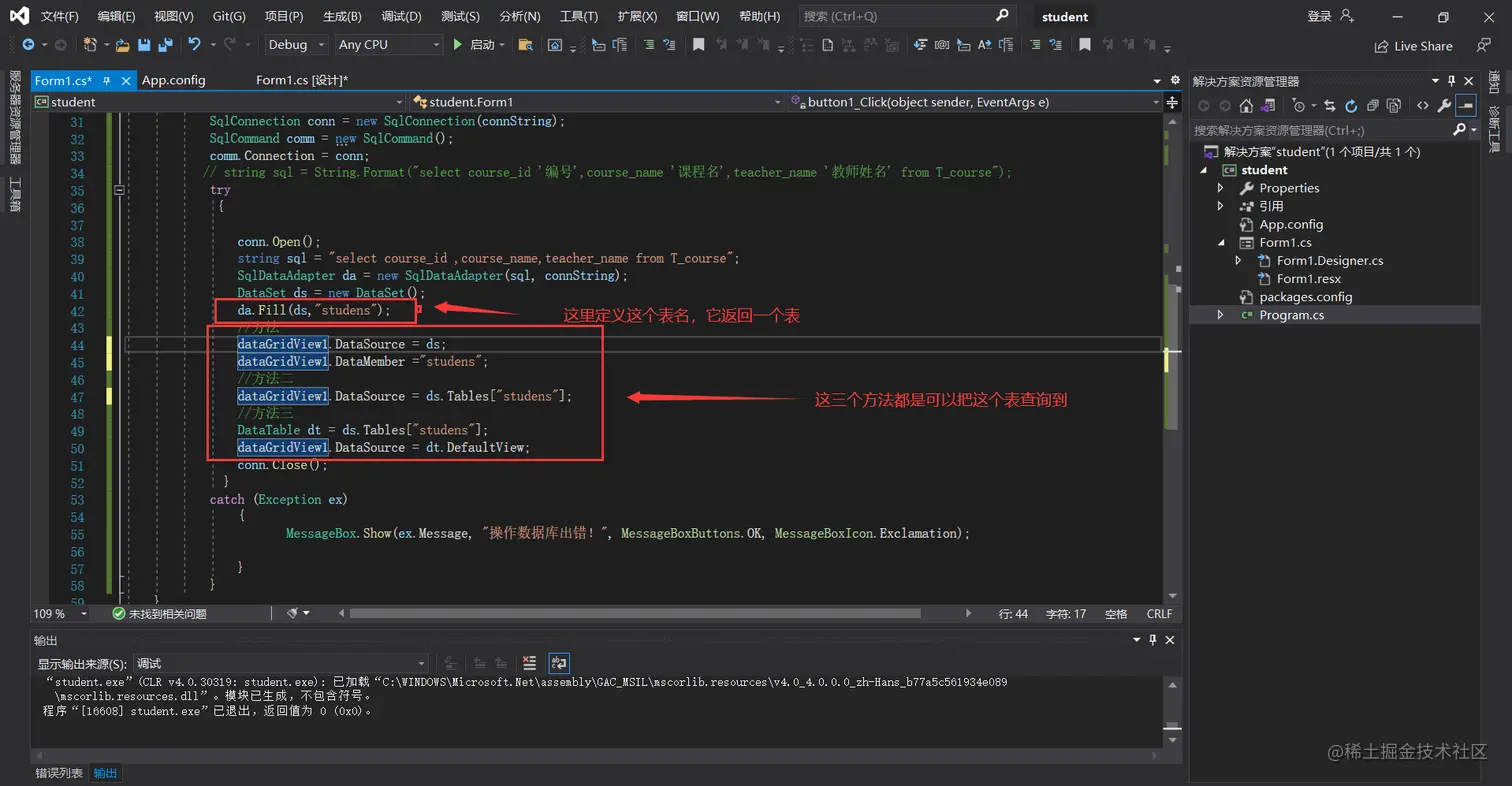Click the Properties wrench icon in Solution Explorer toolbar

1443,106
